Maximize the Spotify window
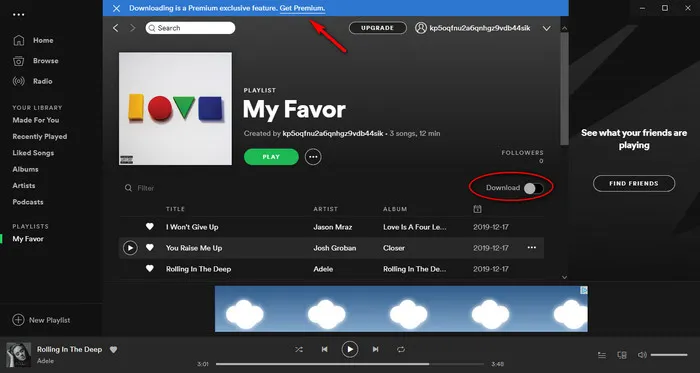The height and width of the screenshot is (373, 700). tap(665, 8)
